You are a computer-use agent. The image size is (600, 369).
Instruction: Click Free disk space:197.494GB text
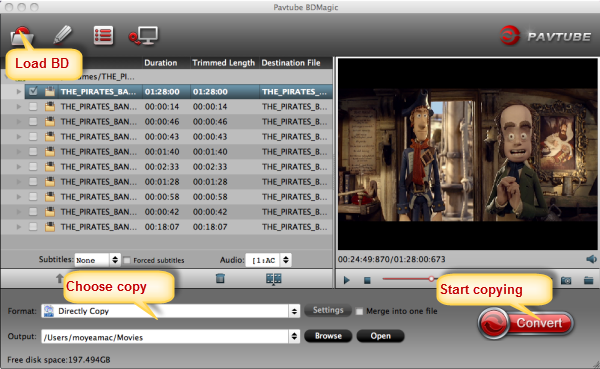59,359
